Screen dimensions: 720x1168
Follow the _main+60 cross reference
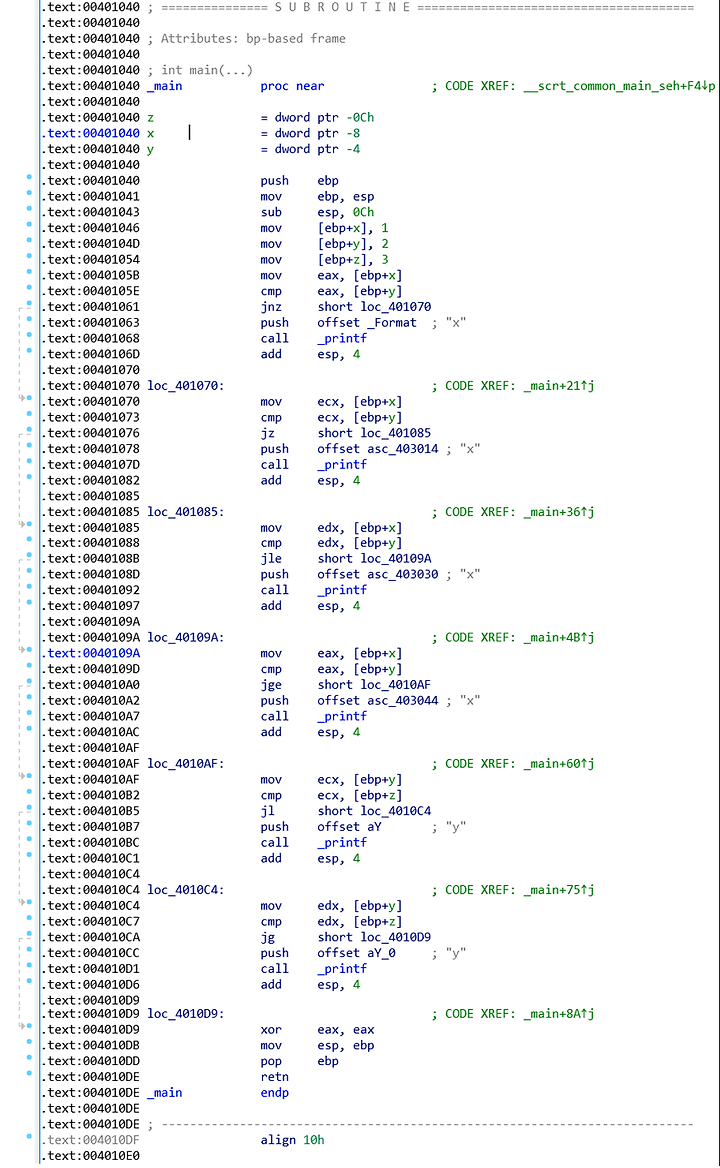point(558,764)
